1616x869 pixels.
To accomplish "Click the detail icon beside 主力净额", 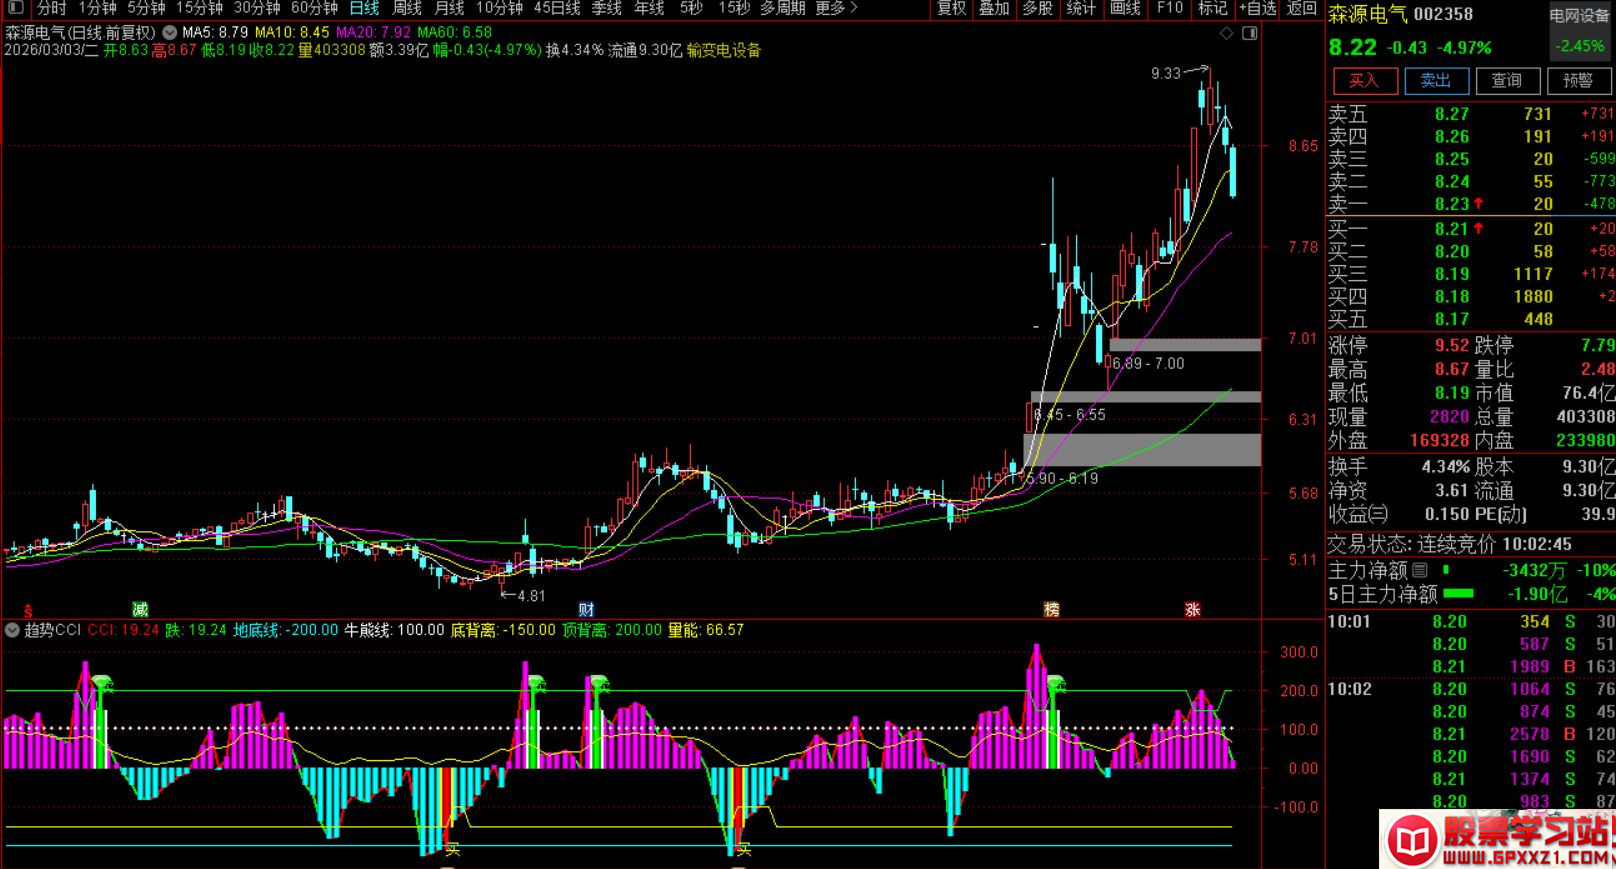I will [1419, 570].
